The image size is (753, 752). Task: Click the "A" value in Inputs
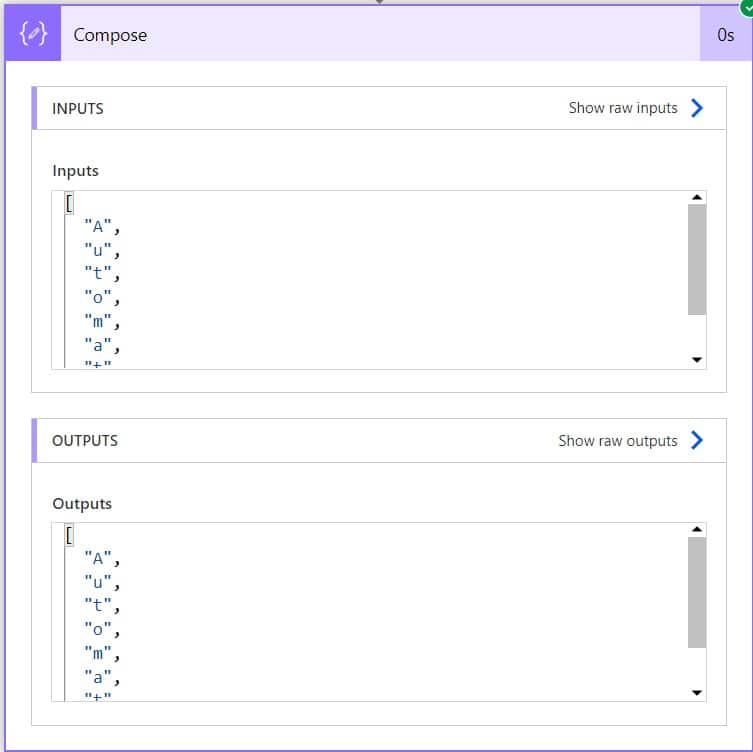(x=98, y=226)
